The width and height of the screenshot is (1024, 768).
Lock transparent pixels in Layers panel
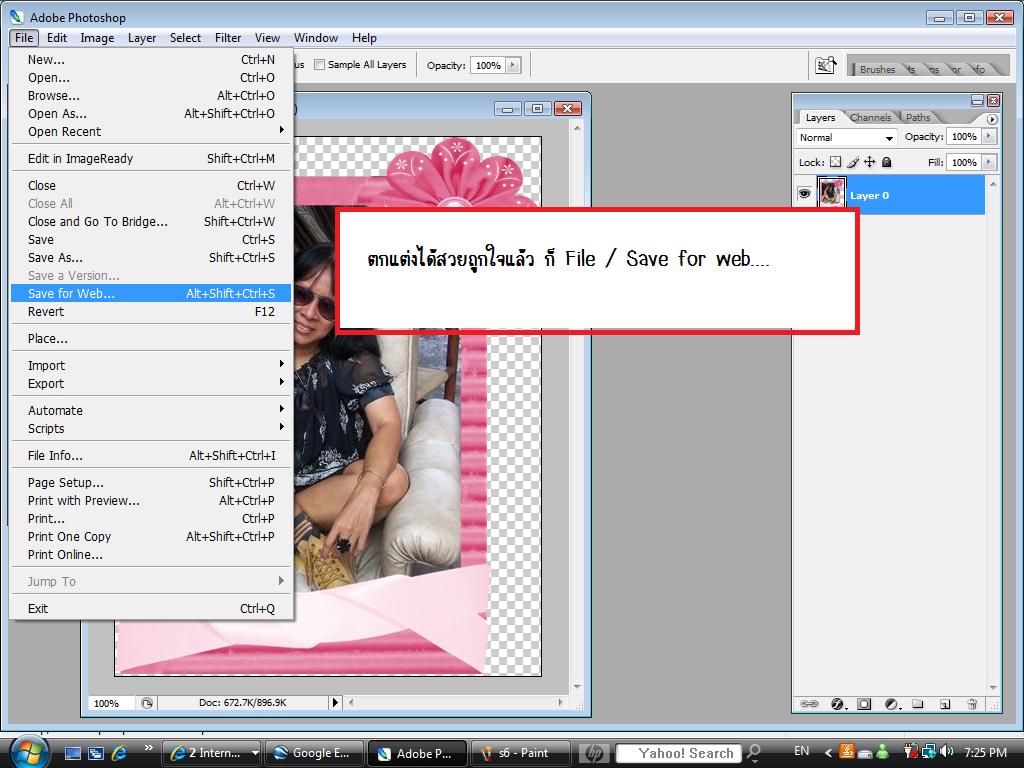[x=836, y=162]
